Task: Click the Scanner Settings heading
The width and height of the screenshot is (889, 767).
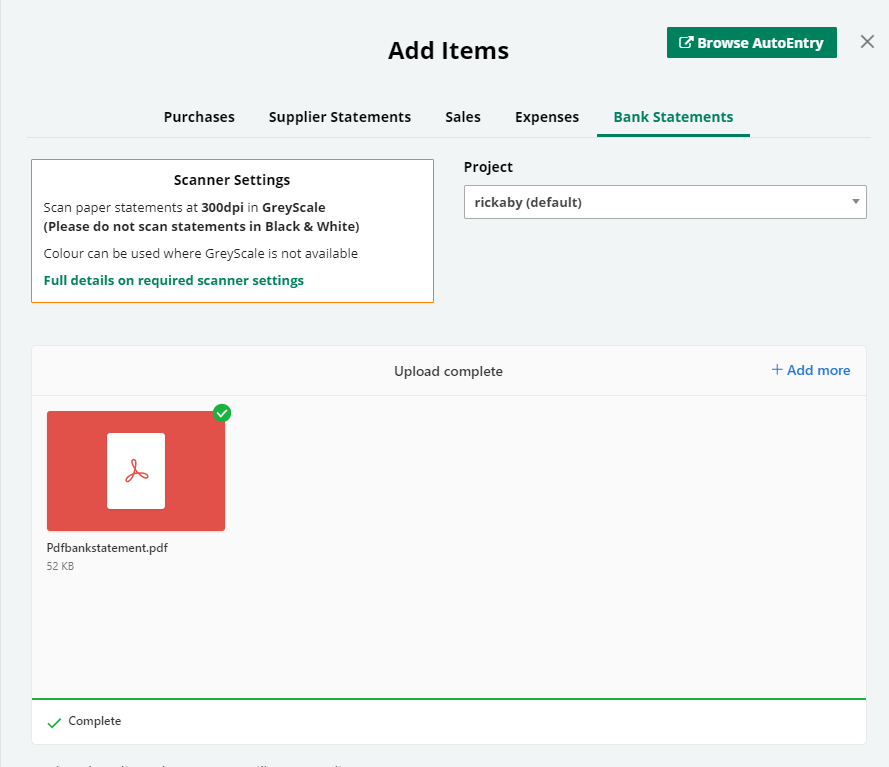Action: coord(232,180)
